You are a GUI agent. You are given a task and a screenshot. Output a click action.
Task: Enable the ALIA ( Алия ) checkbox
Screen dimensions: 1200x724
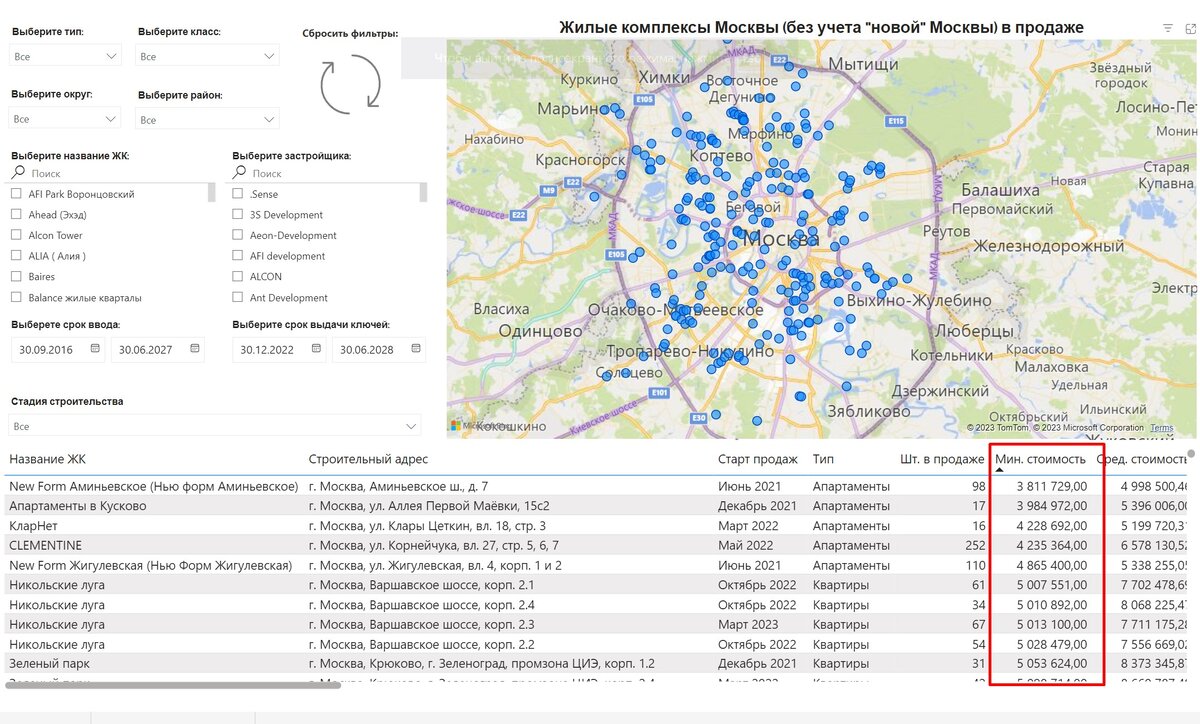pyautogui.click(x=16, y=256)
